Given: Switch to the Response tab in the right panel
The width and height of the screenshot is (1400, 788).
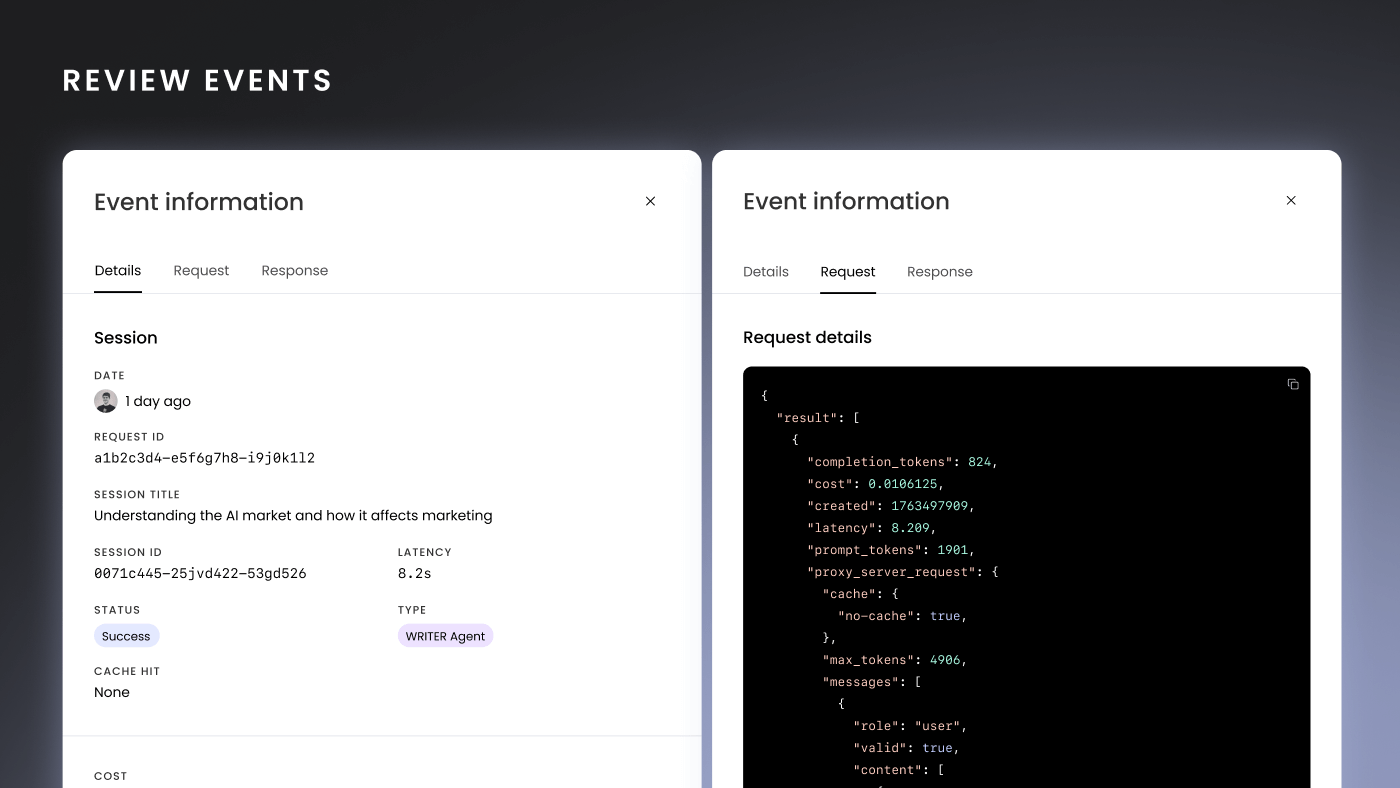Looking at the screenshot, I should point(939,272).
